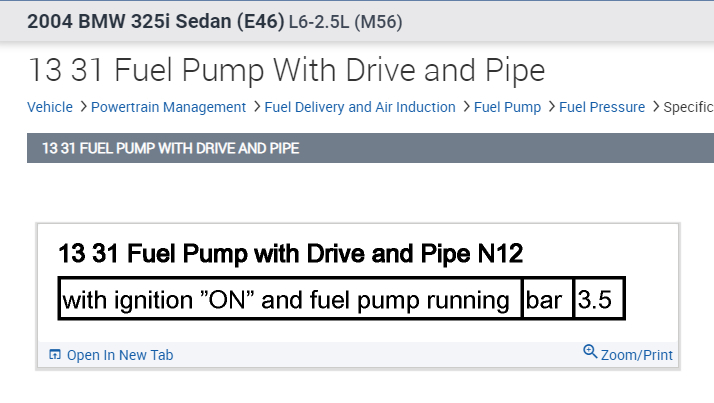
Task: Select the 3.5 value cell
Action: click(599, 300)
